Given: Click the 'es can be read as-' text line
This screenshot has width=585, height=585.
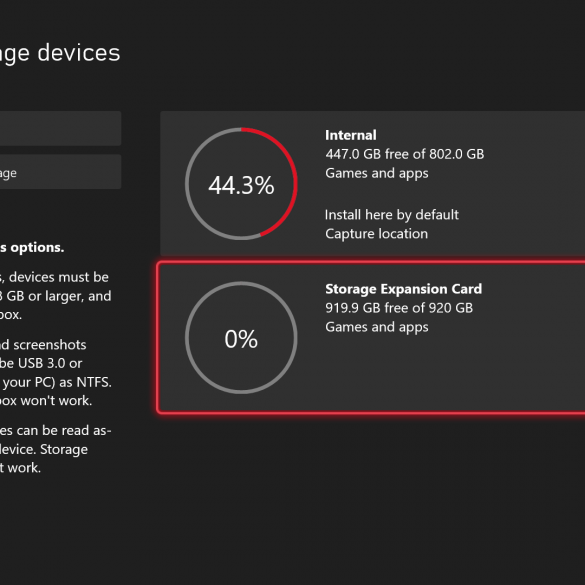Looking at the screenshot, I should click(x=56, y=431).
